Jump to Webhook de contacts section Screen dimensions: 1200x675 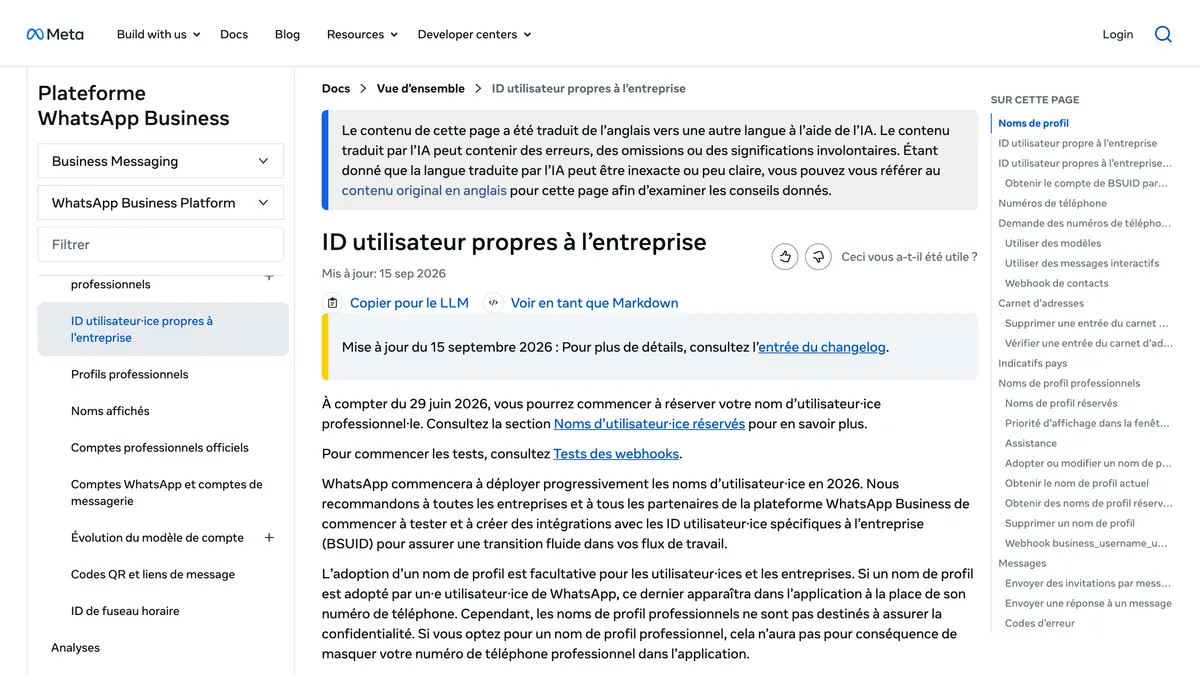[x=1056, y=283]
